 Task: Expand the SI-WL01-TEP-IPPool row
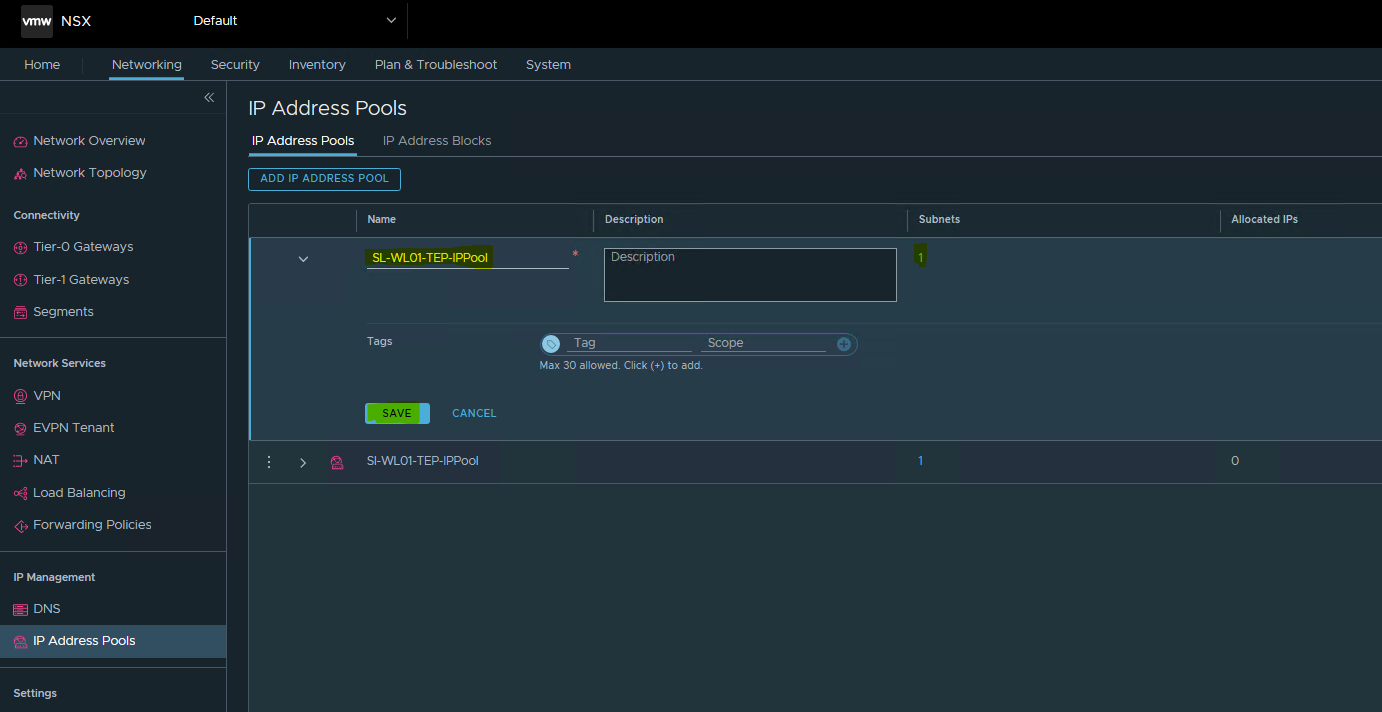tap(303, 462)
